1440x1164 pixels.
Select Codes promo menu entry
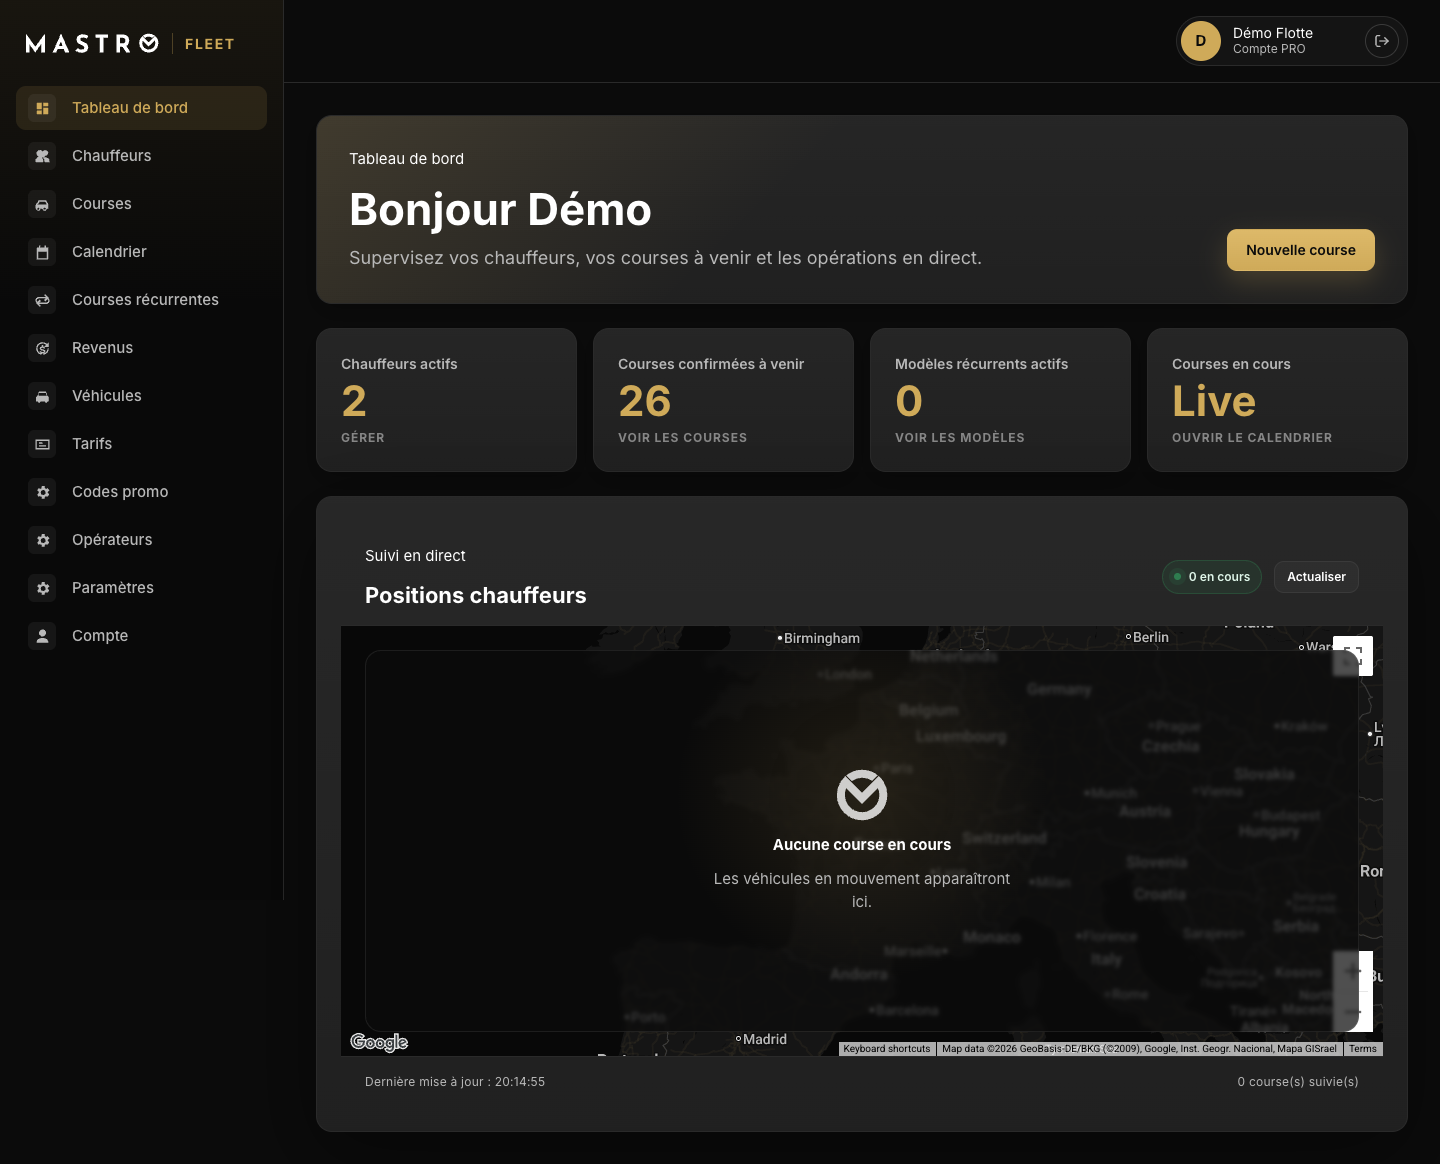141,492
